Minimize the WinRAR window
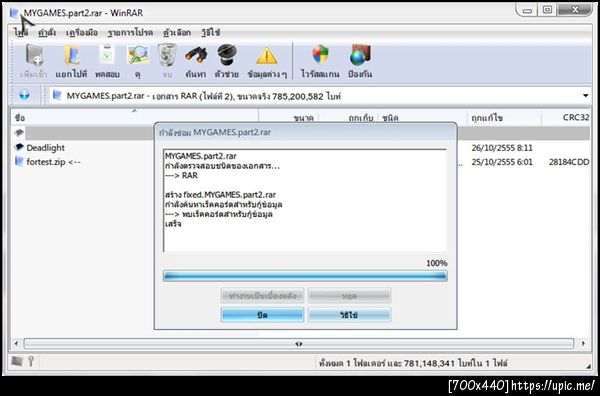Screen dimensions: 600x396 click(527, 10)
